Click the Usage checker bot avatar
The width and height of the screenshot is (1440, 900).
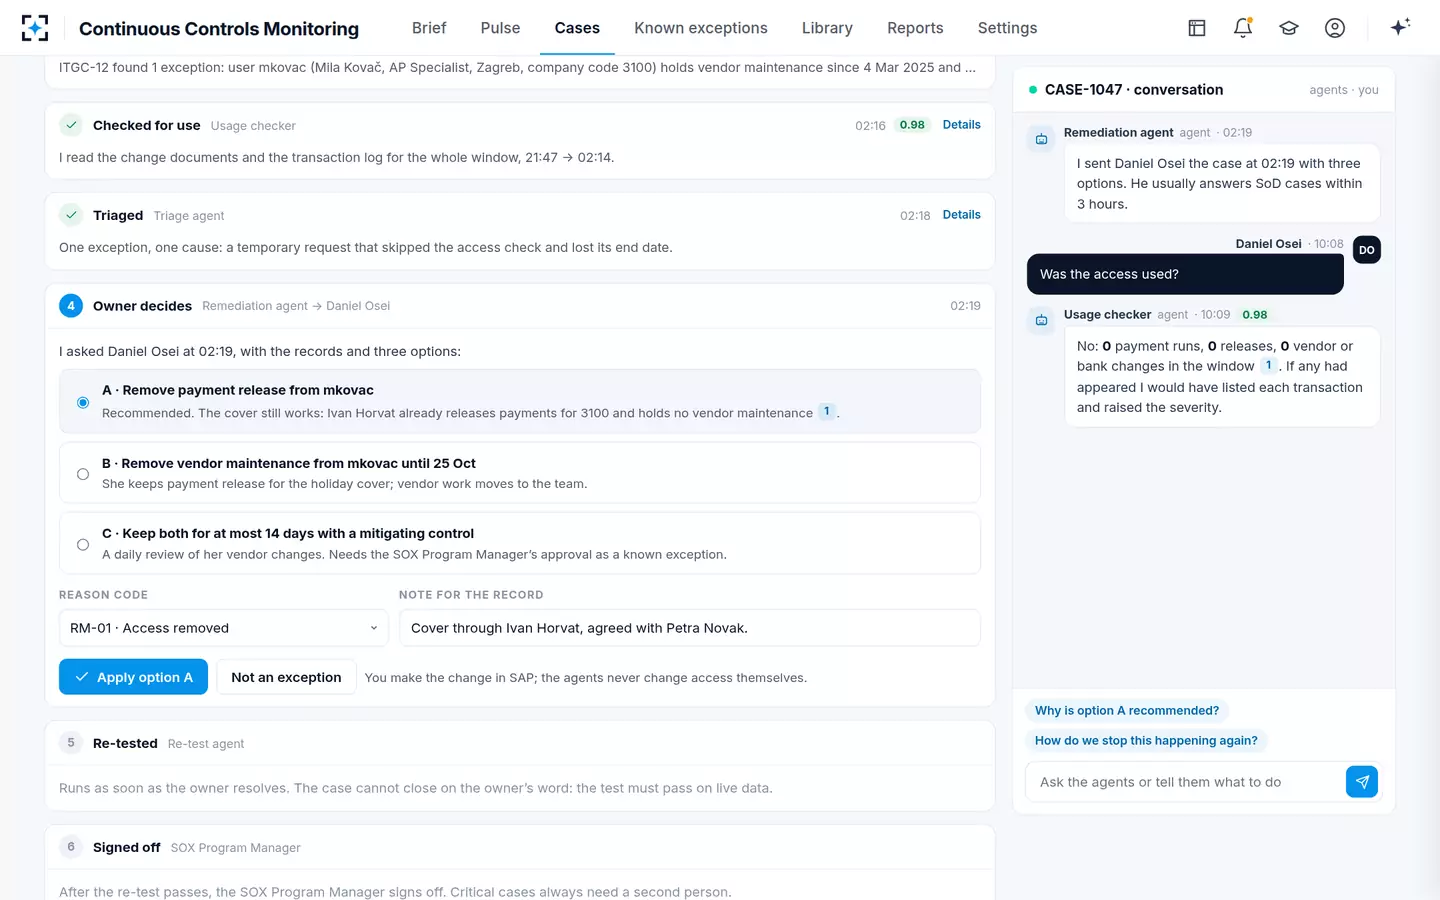tap(1041, 320)
